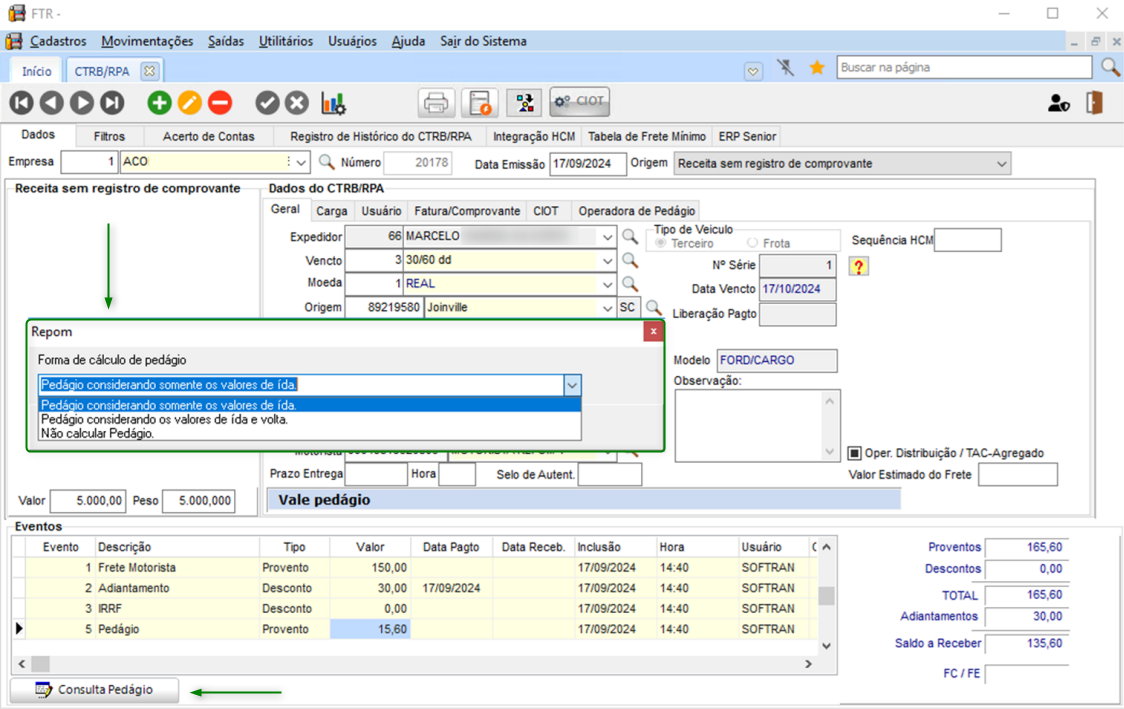Click the green add new record icon
1124x709 pixels.
(x=159, y=102)
